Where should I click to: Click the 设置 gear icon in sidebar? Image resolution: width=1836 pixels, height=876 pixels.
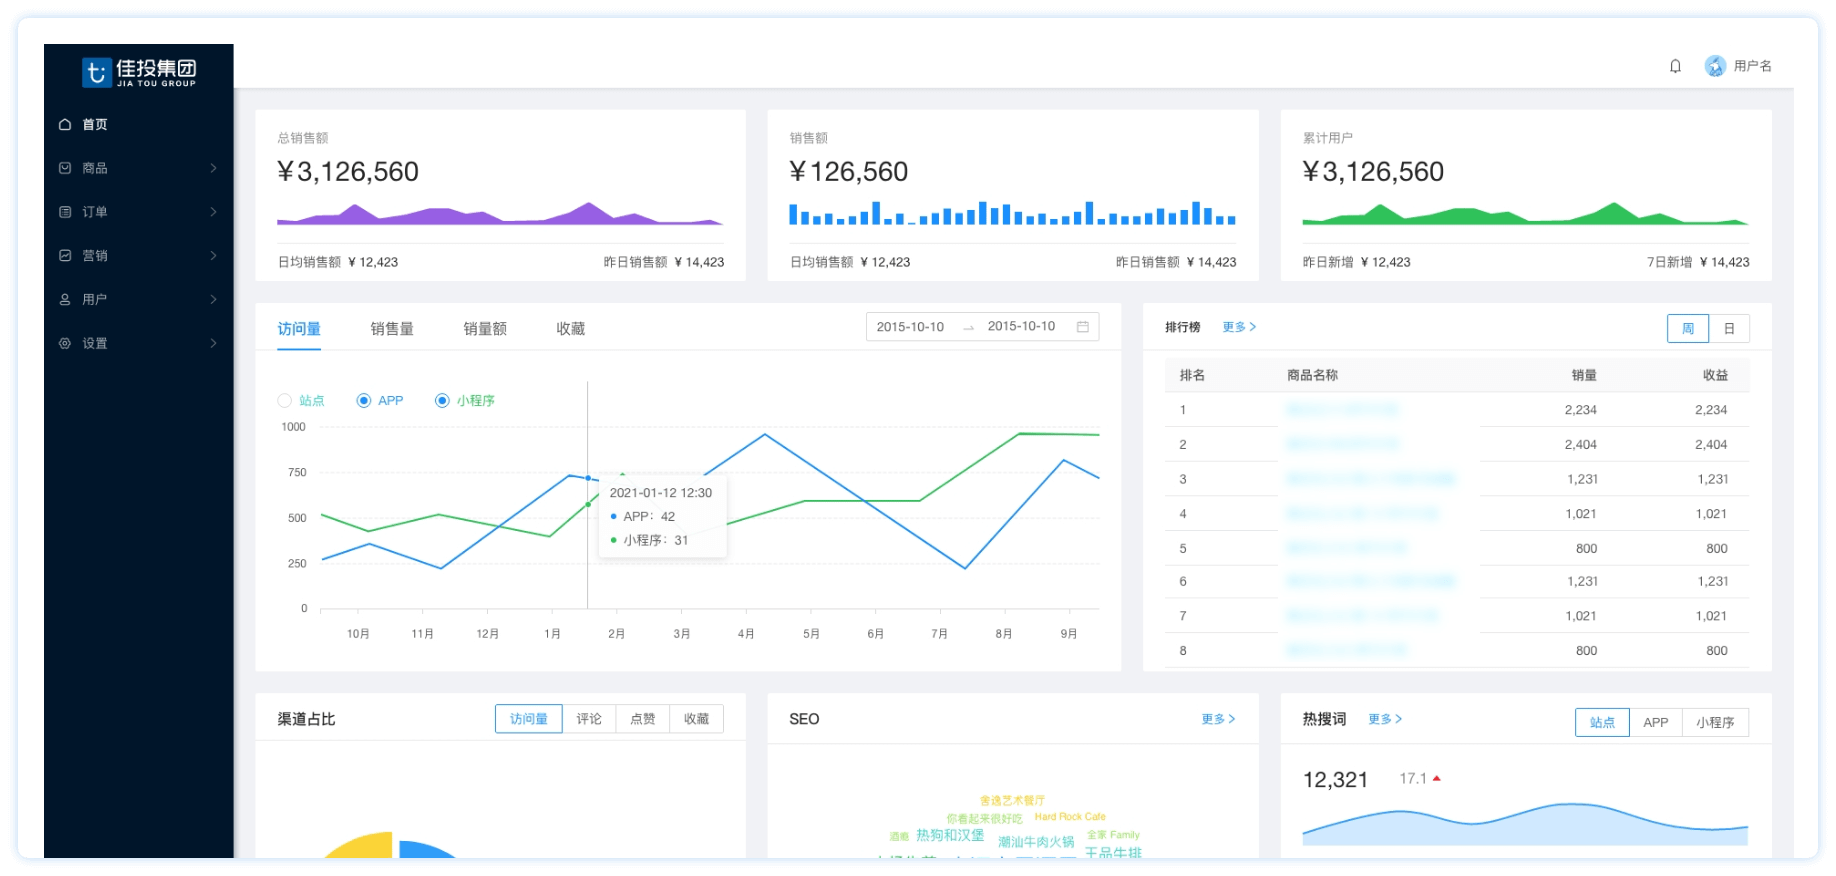(x=65, y=343)
